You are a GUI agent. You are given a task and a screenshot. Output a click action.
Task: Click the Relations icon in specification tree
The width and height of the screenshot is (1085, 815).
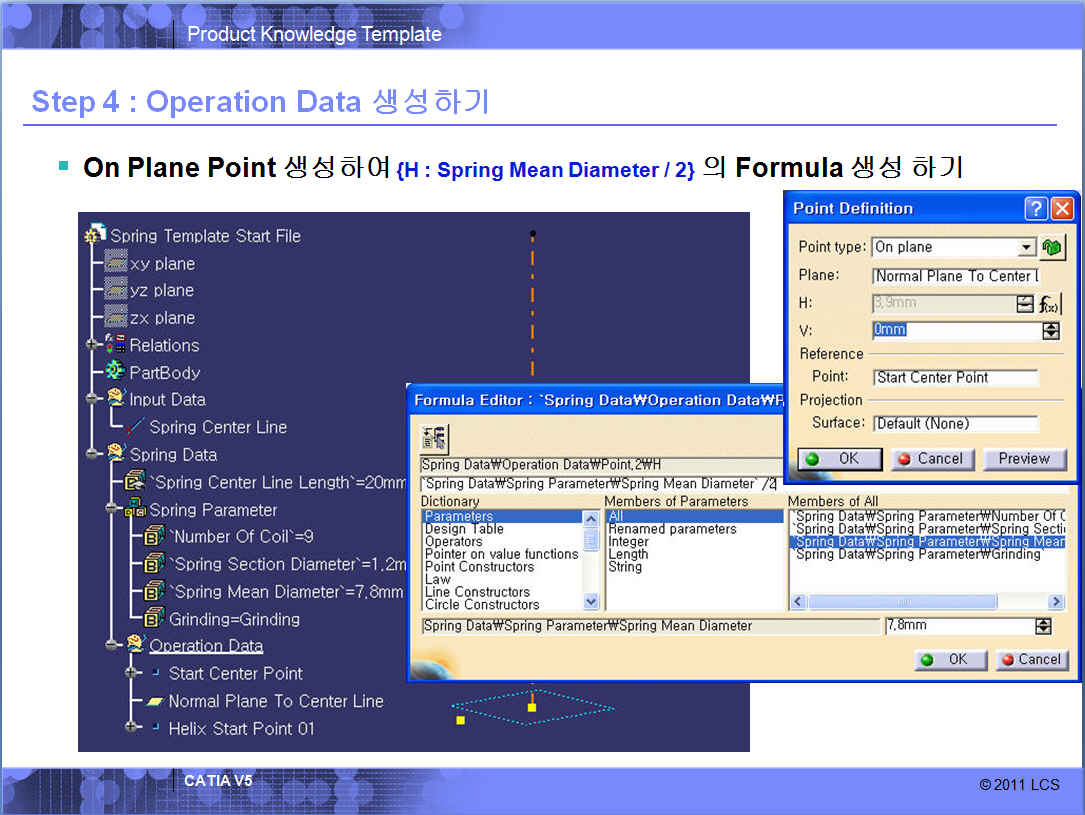(116, 345)
